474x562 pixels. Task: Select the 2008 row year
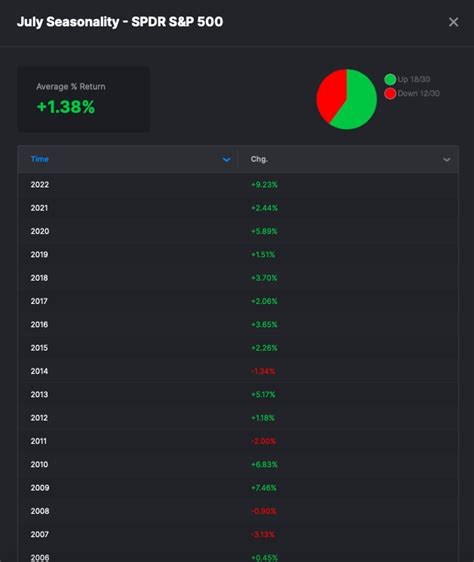click(40, 511)
